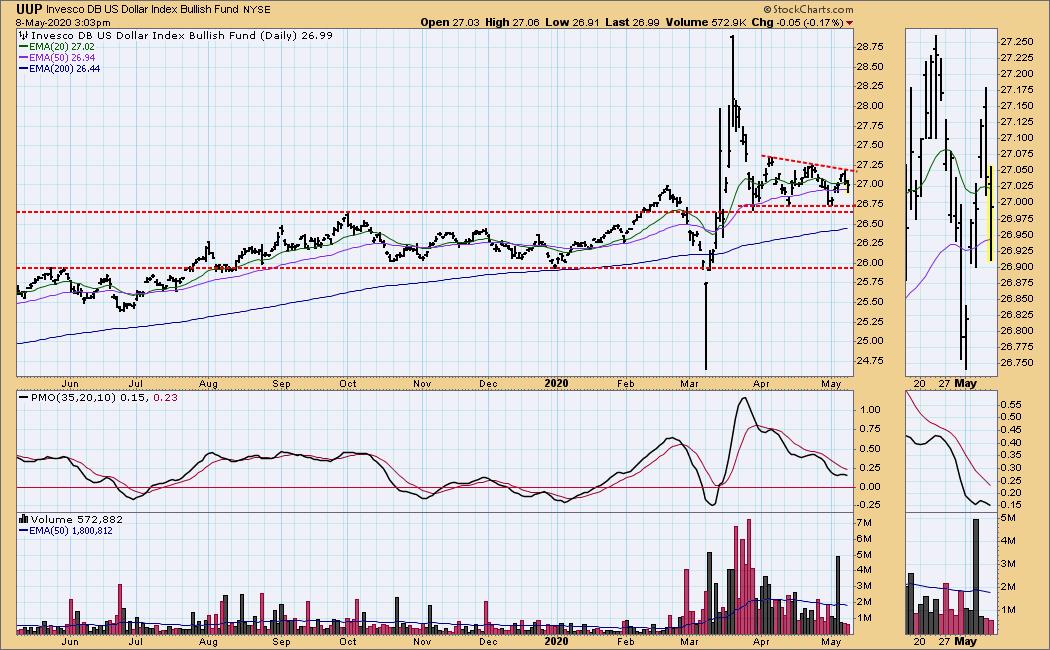Select the EMA(20) 27.02 legend entry
Viewport: 1050px width, 650px height.
(57, 47)
